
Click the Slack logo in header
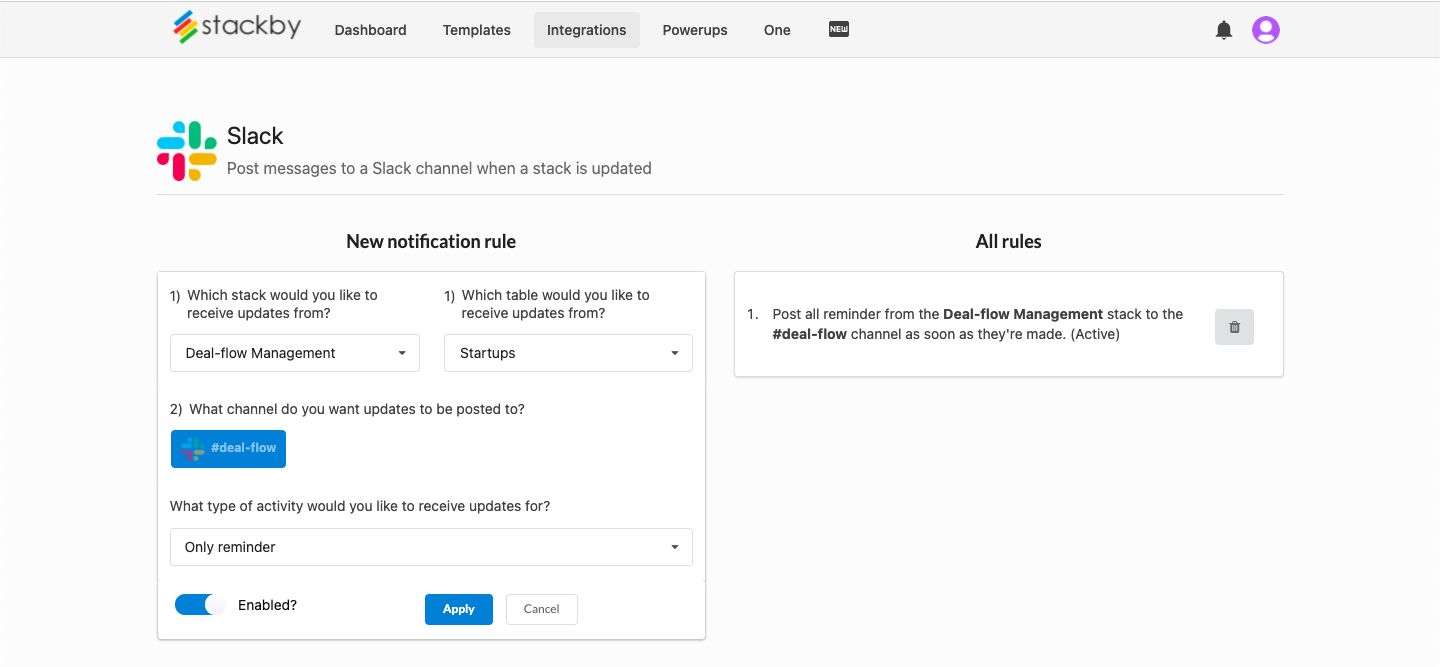point(187,151)
